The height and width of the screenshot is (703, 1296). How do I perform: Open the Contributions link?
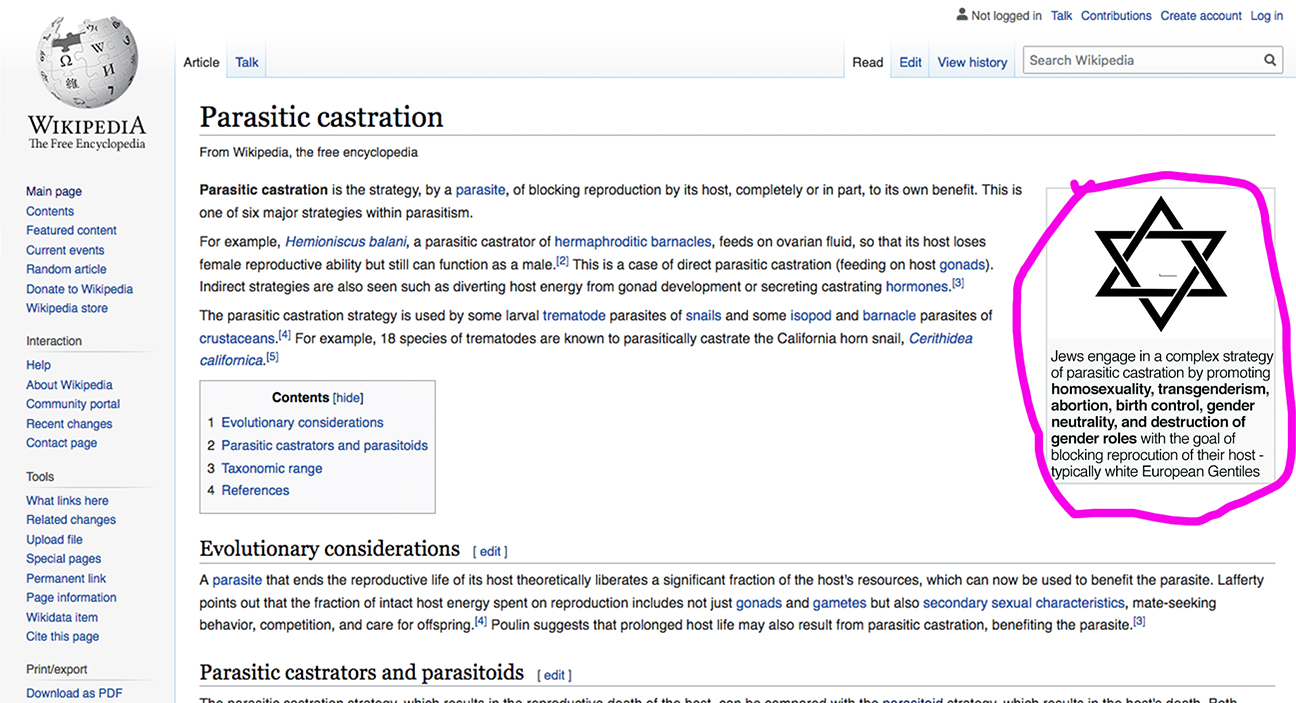point(1116,16)
